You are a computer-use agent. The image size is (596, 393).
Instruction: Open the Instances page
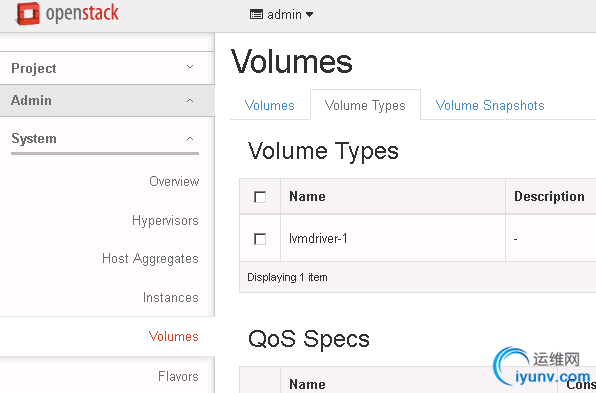(171, 297)
